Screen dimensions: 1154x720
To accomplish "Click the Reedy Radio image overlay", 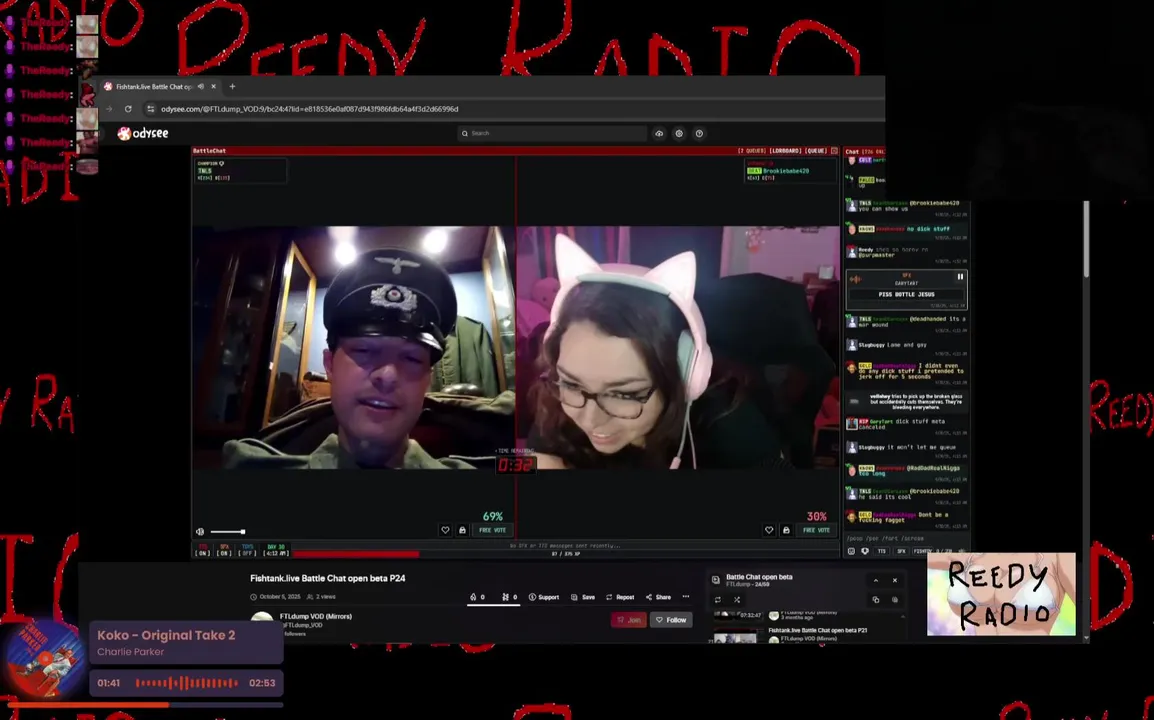I will click(1001, 593).
